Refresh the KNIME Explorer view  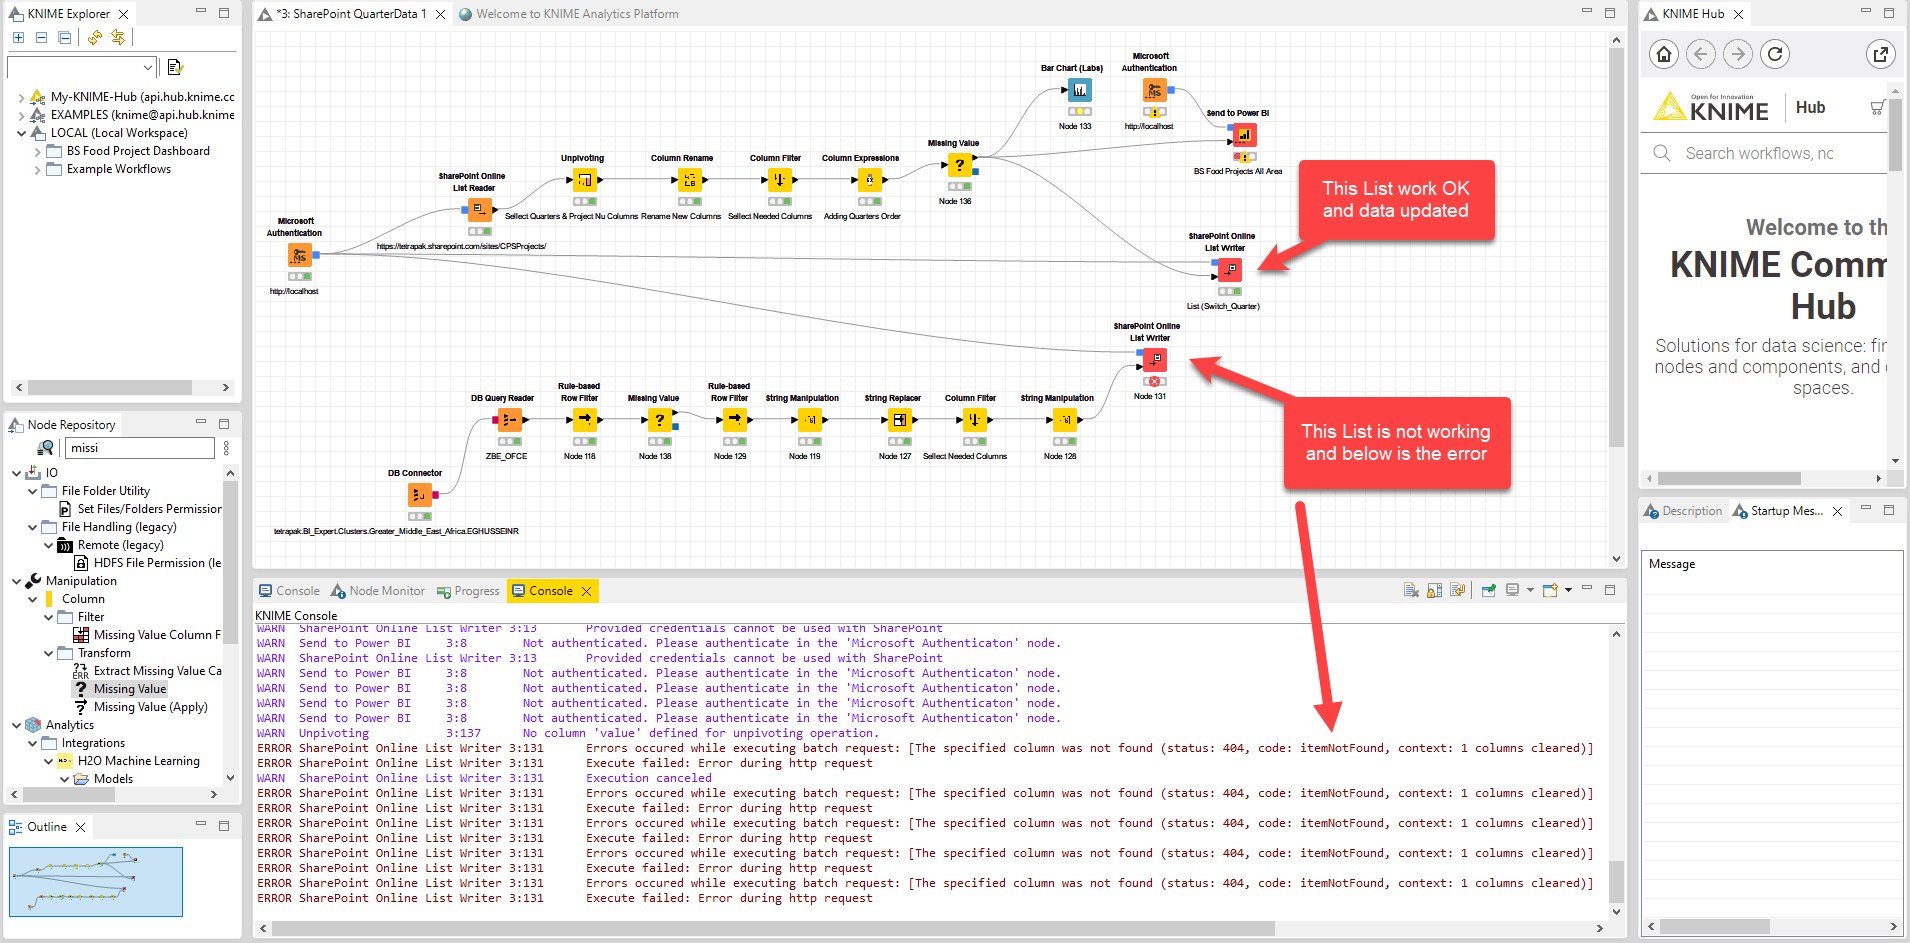click(94, 37)
